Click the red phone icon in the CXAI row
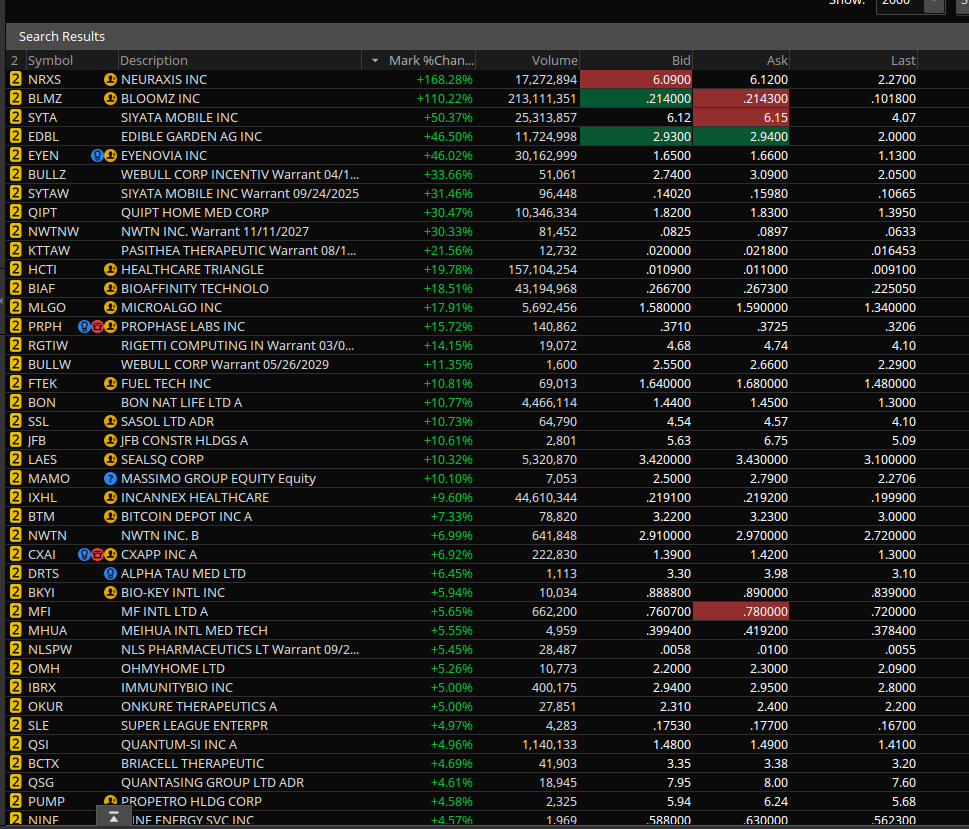The image size is (969, 829). (x=97, y=555)
